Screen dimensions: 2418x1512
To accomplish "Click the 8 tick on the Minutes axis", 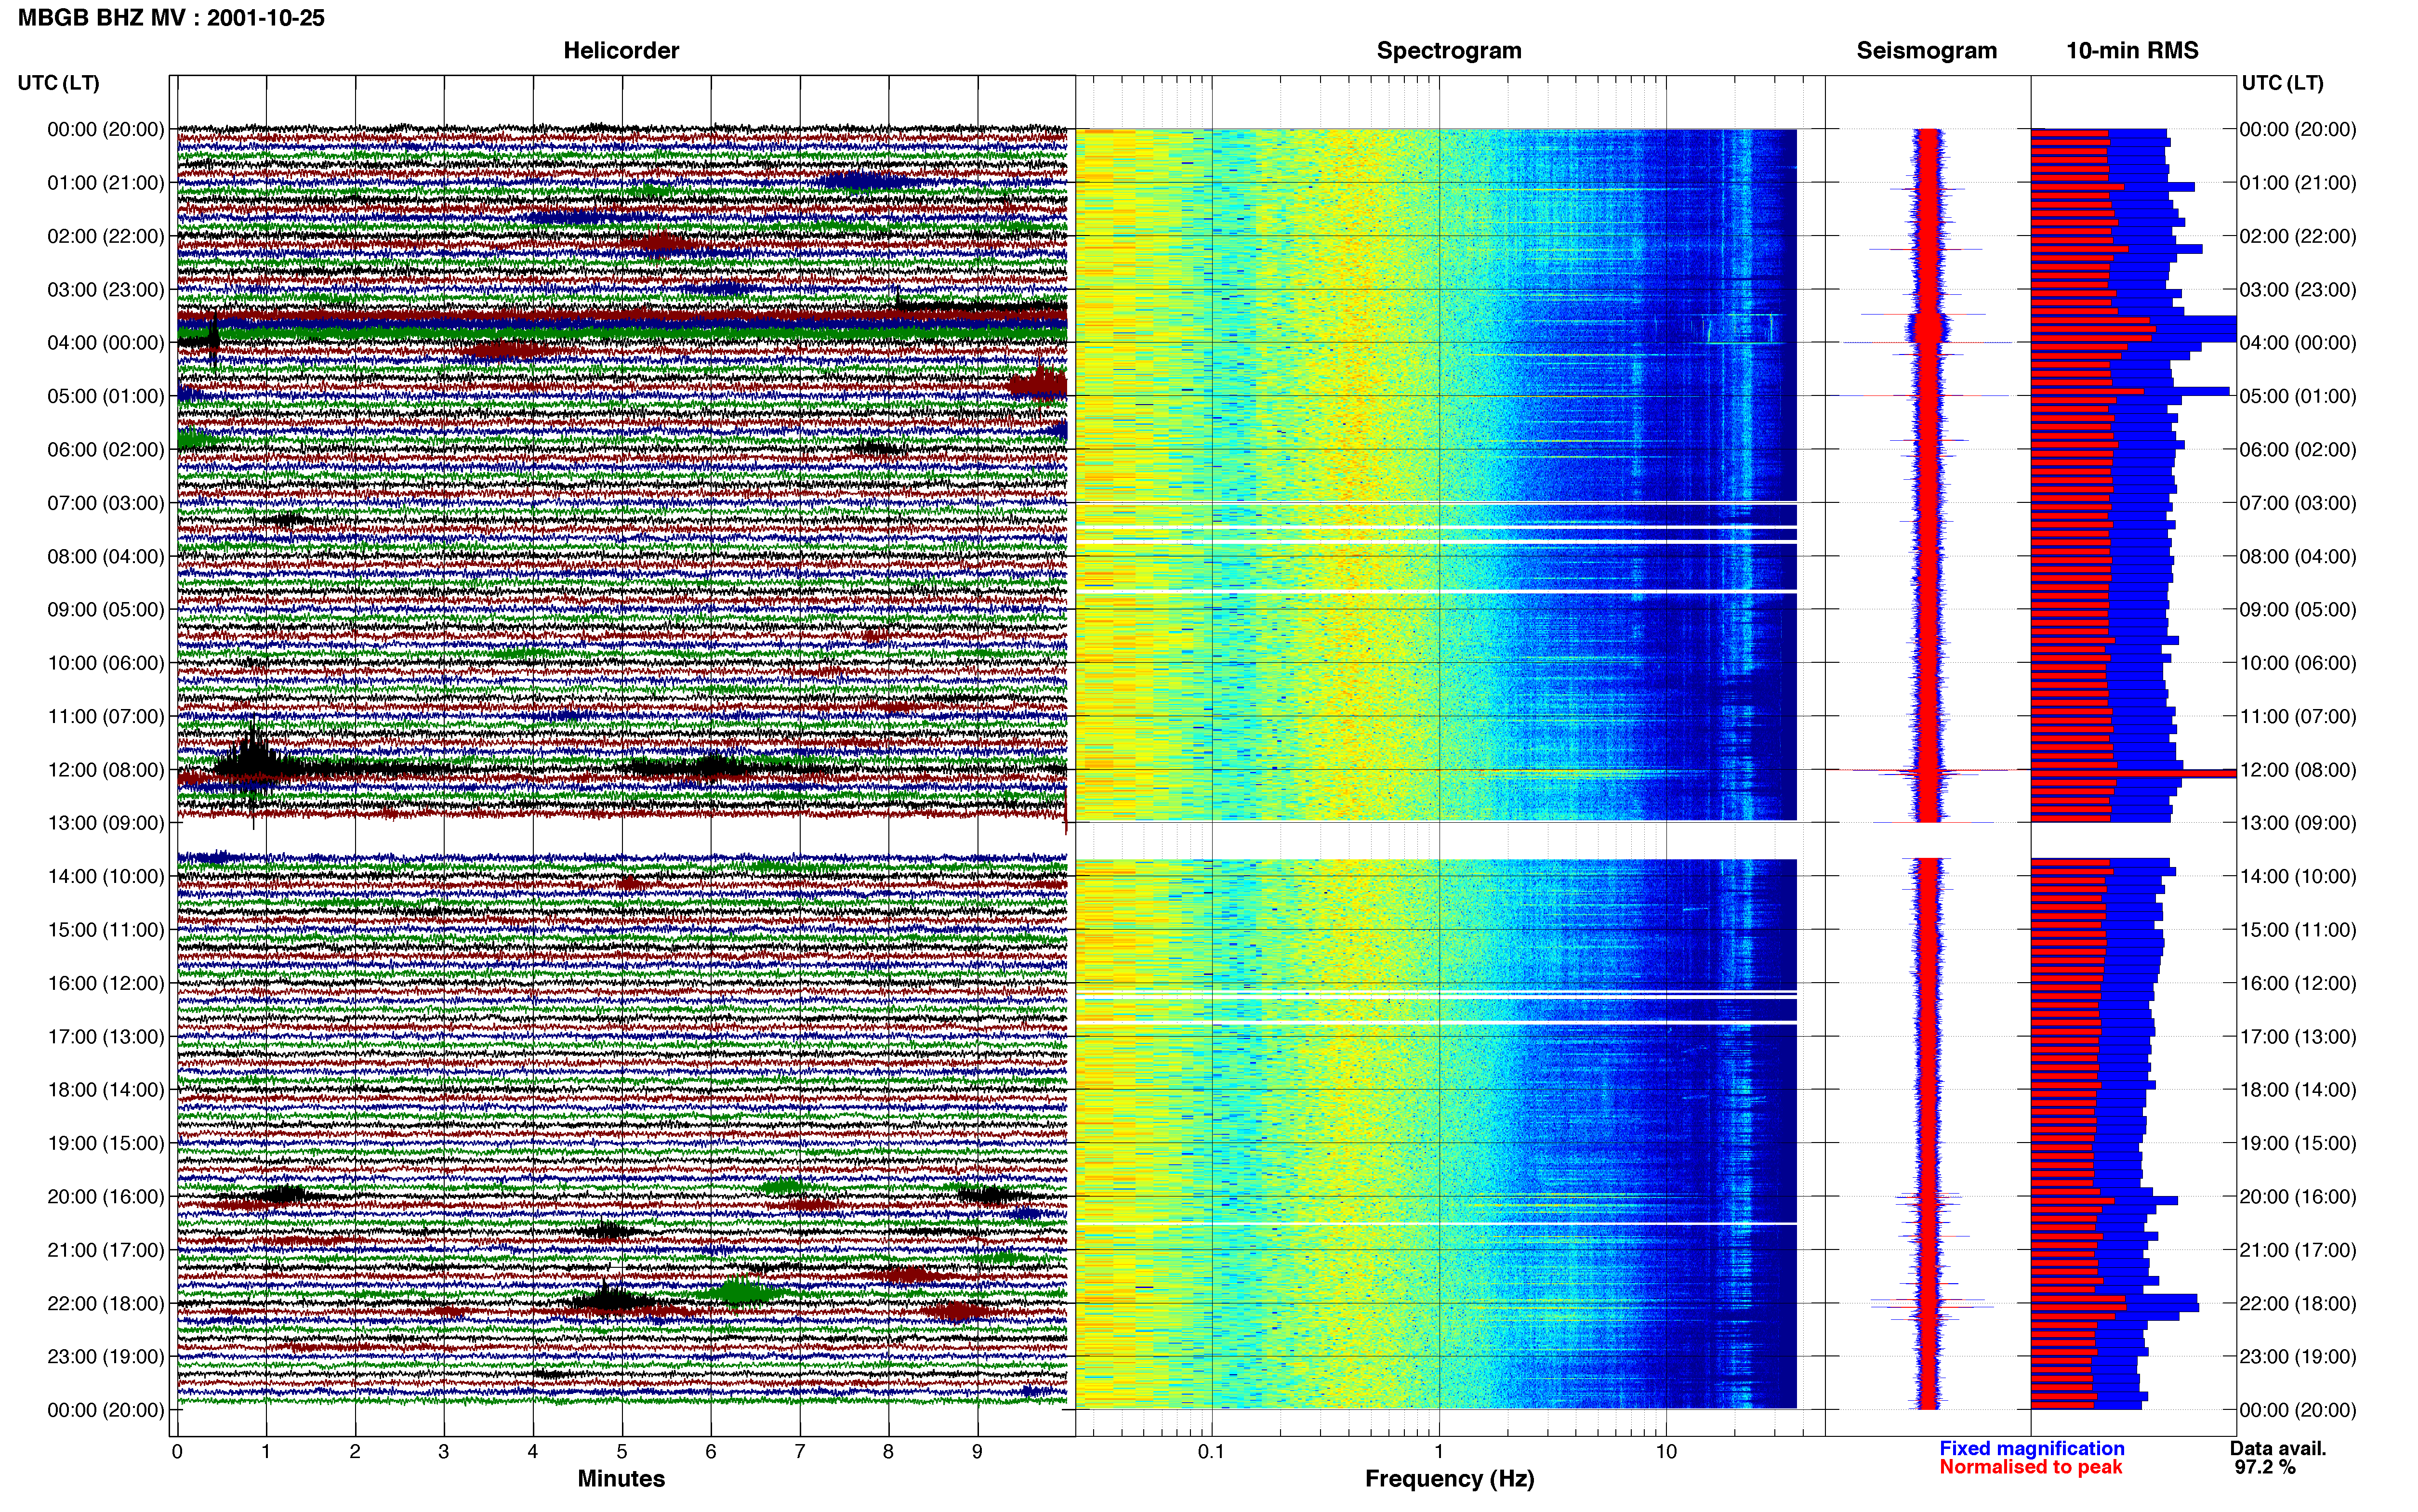I will coord(889,1452).
